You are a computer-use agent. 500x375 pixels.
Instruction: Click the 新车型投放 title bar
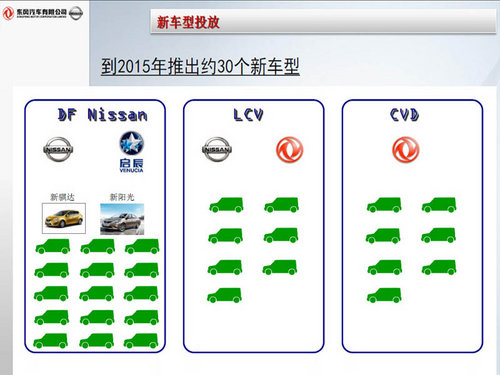(323, 21)
